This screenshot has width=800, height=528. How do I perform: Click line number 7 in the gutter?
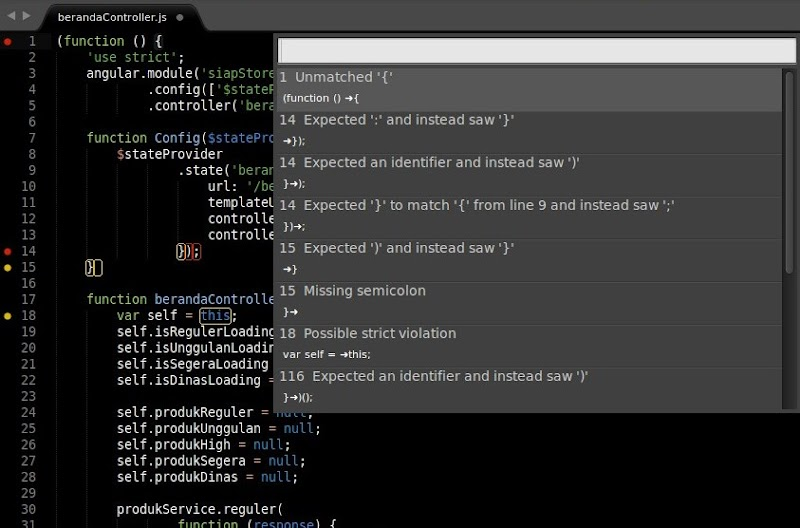[x=32, y=138]
